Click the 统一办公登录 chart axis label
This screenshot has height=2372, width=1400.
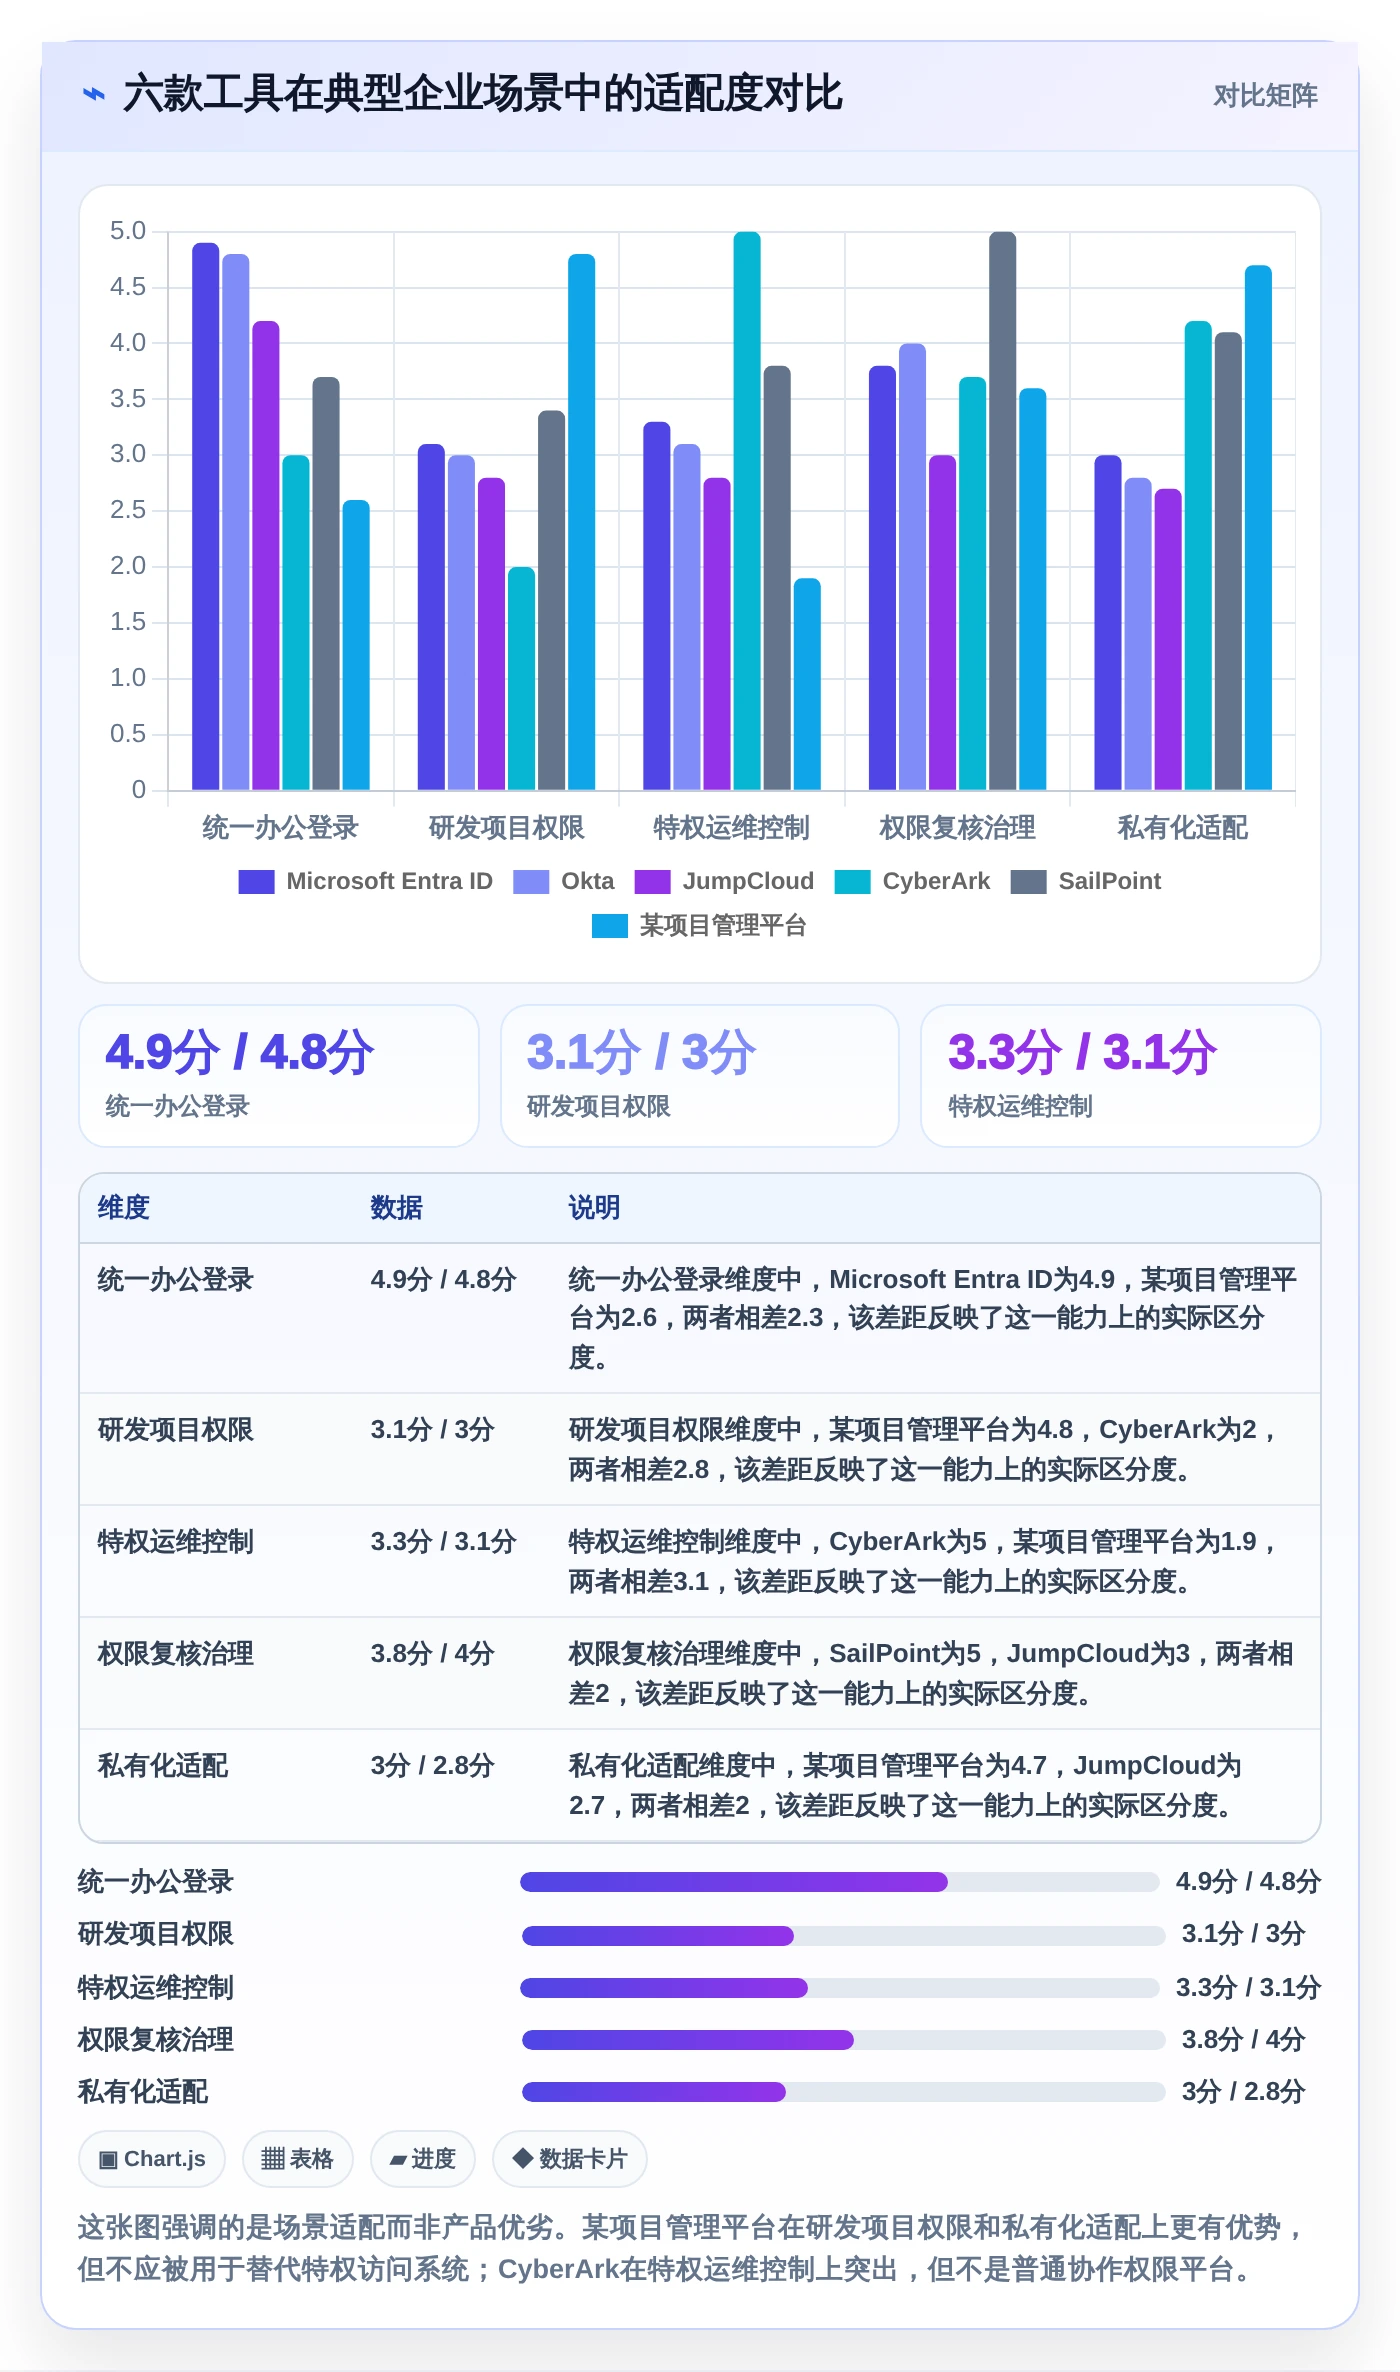tap(281, 828)
